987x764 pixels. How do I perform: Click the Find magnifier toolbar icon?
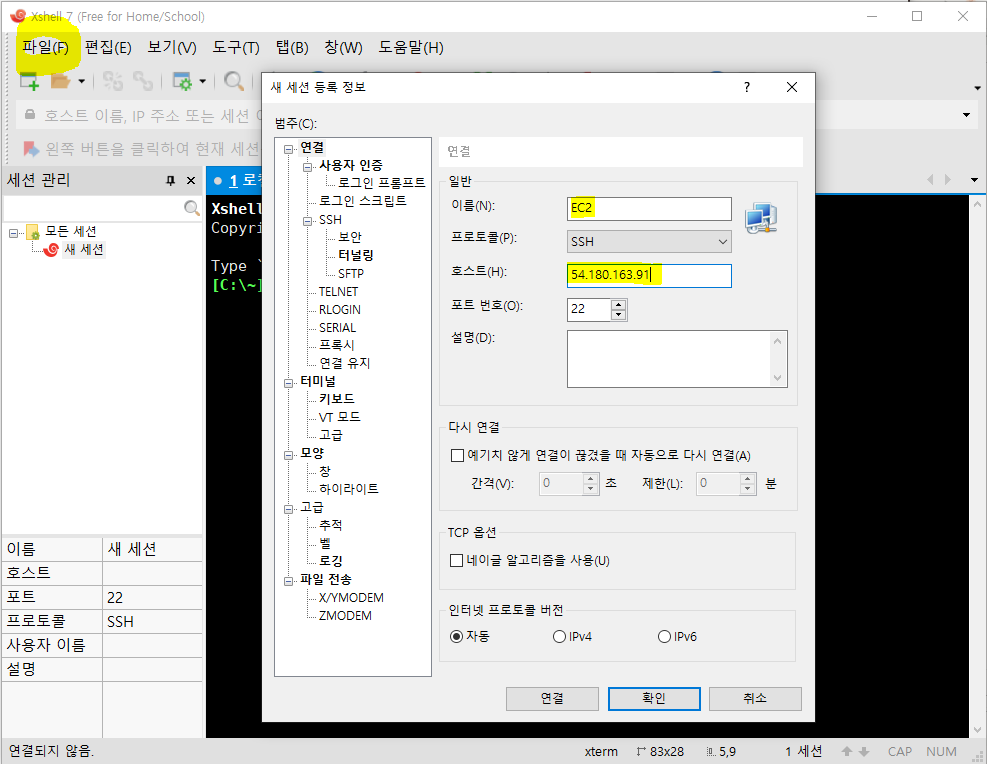(x=234, y=81)
